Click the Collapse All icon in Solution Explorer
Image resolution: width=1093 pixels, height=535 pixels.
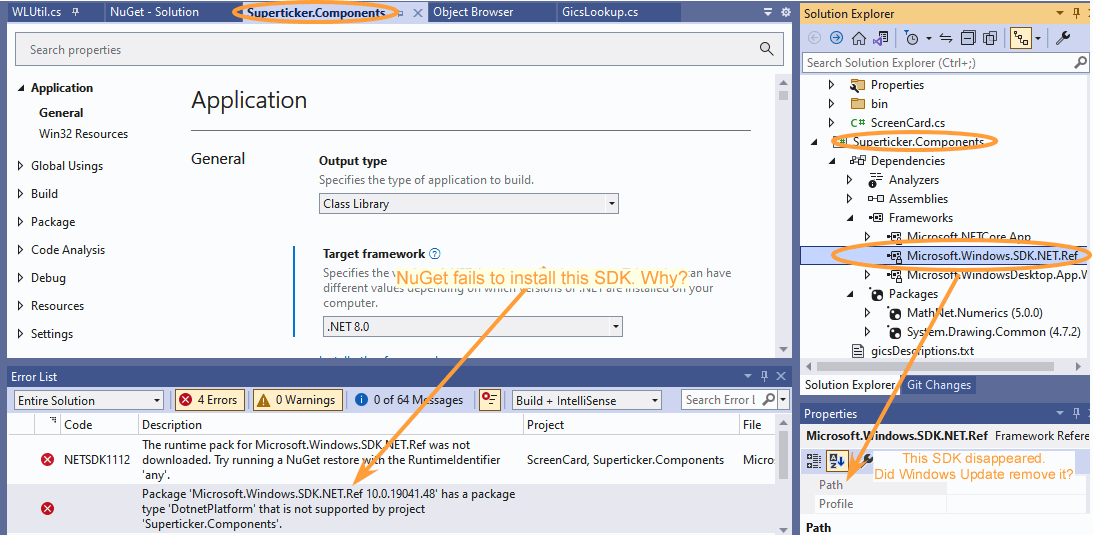[968, 38]
